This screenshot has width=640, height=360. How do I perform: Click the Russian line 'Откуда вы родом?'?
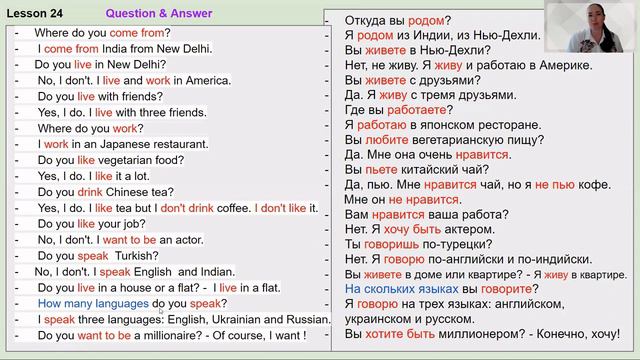tap(398, 20)
